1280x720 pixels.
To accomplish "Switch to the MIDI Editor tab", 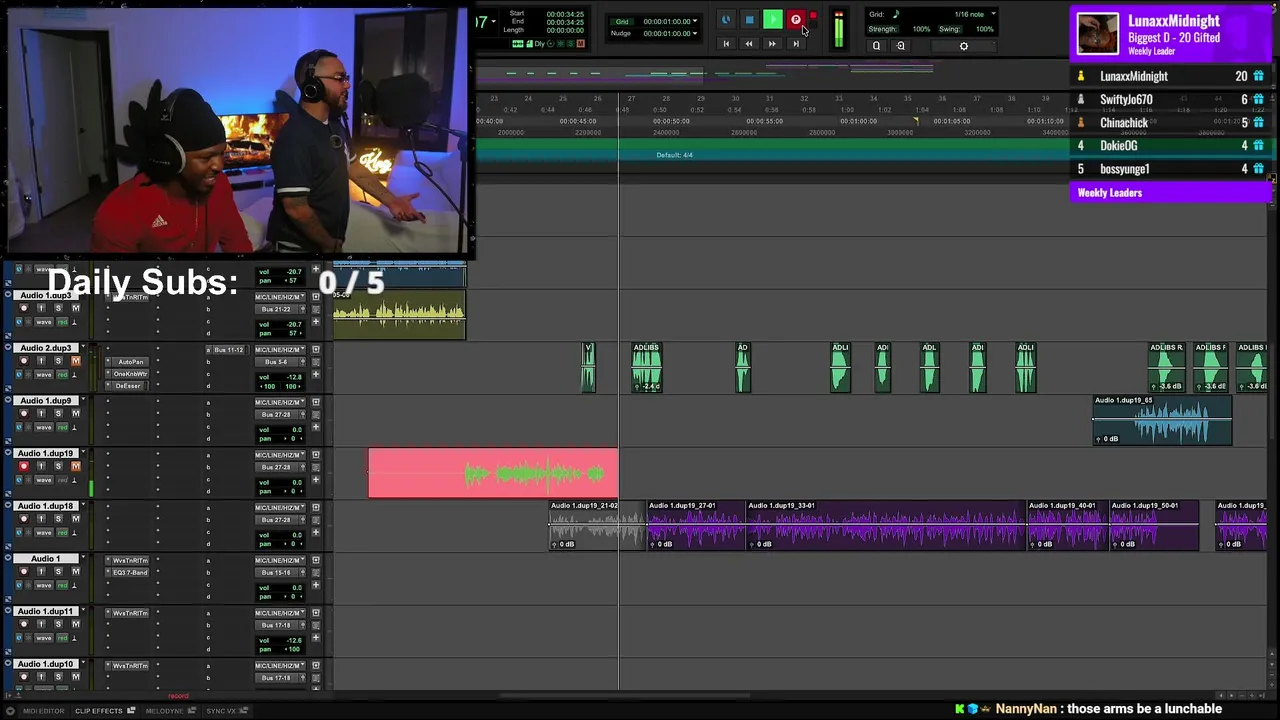I will tap(43, 711).
